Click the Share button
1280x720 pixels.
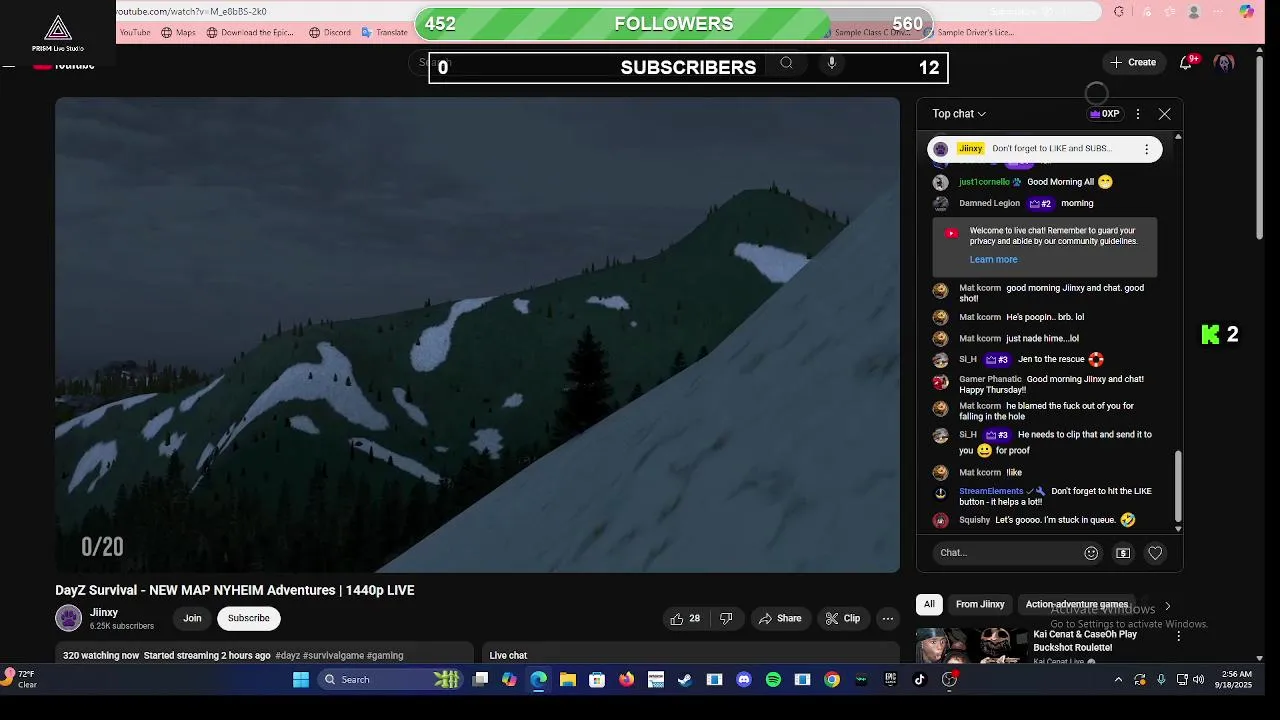tap(779, 619)
